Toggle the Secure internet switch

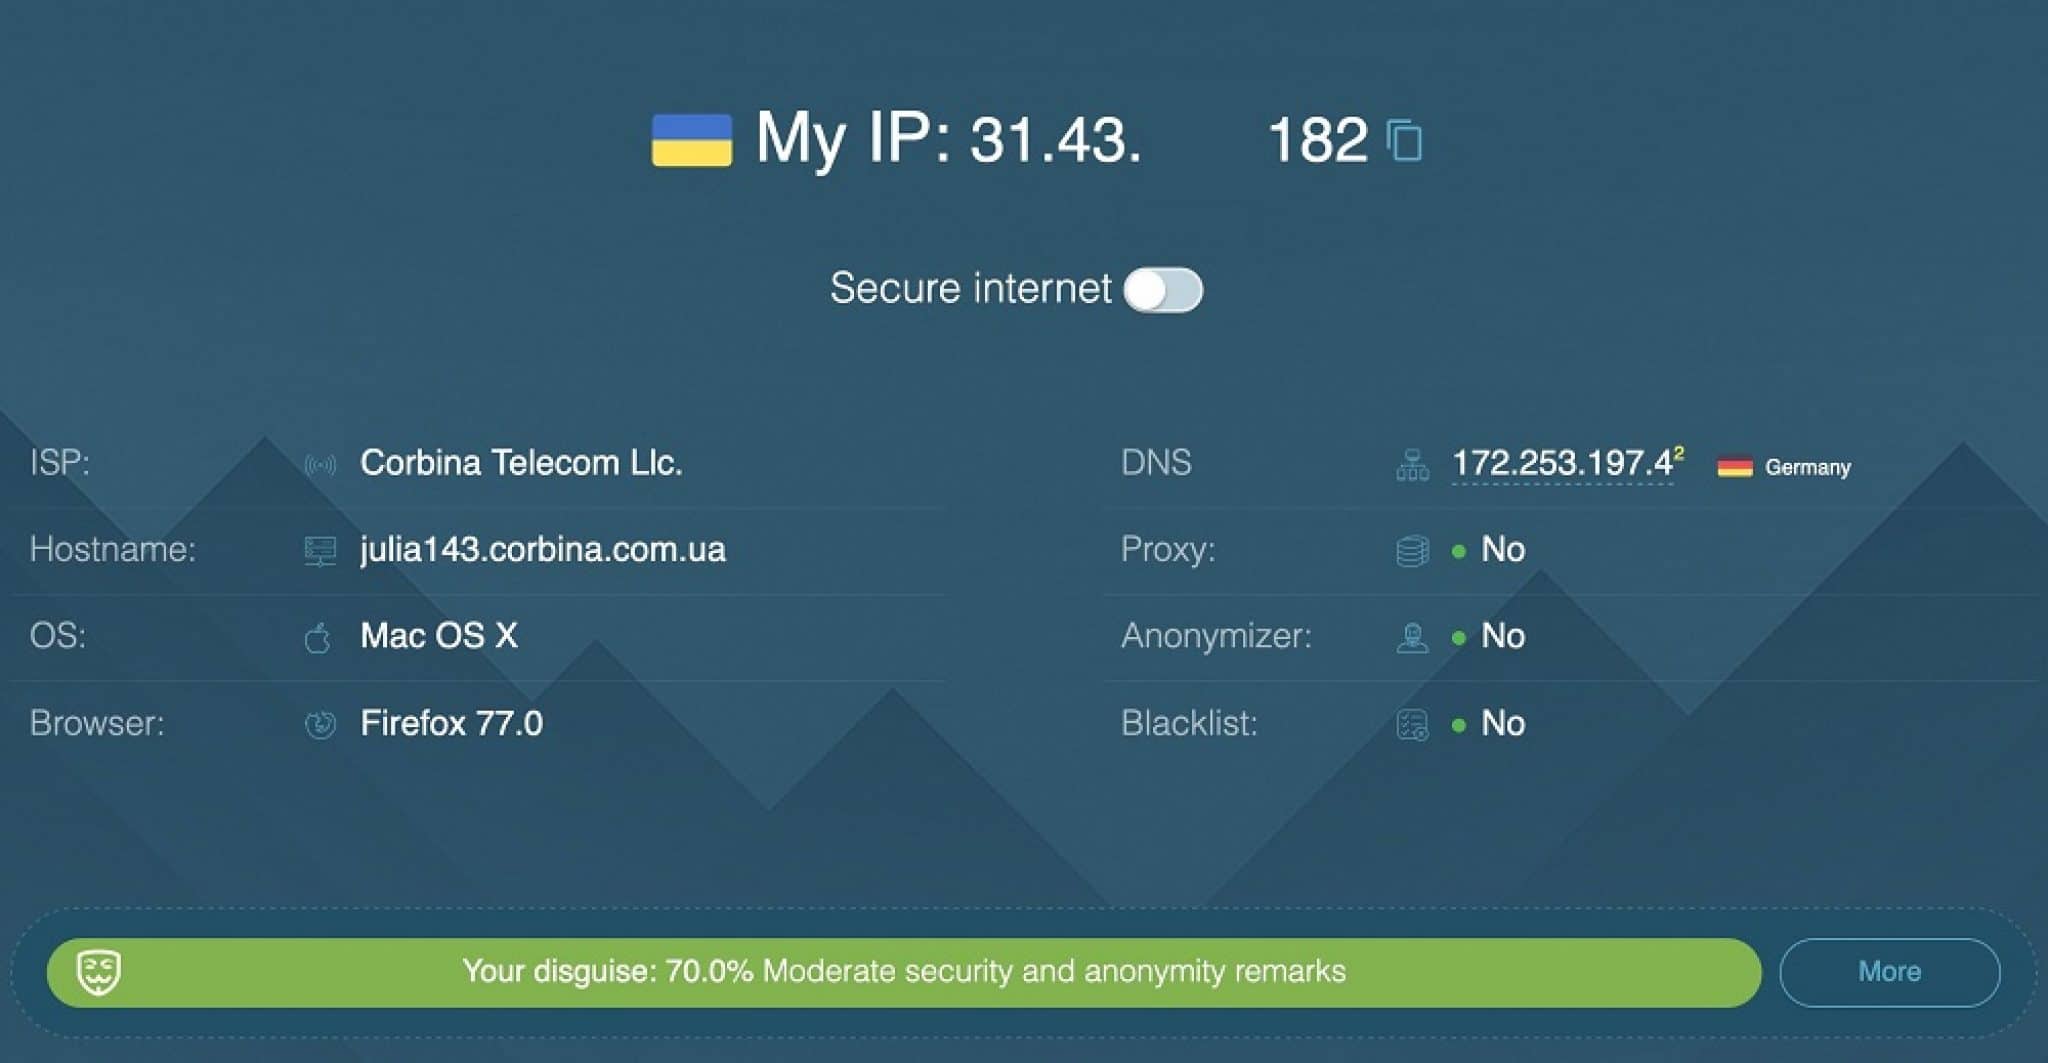pyautogui.click(x=1162, y=290)
